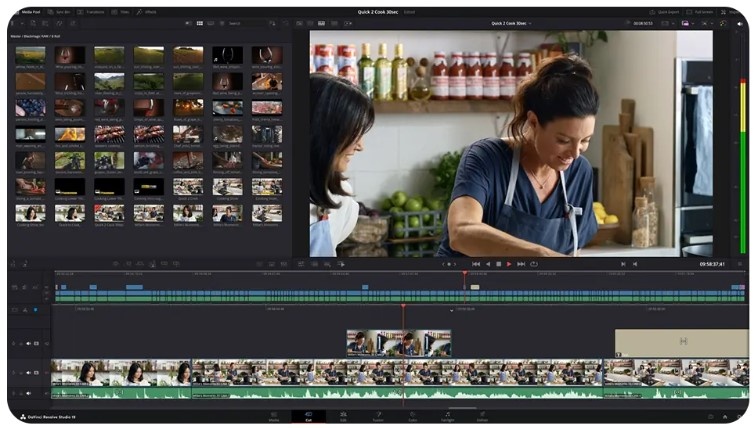Open the Media page

point(274,416)
